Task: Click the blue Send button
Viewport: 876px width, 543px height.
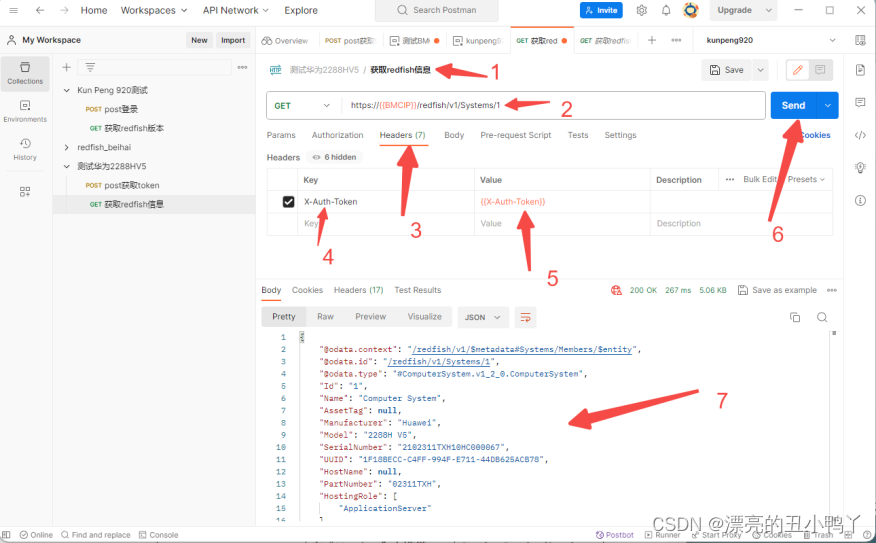Action: pyautogui.click(x=793, y=105)
